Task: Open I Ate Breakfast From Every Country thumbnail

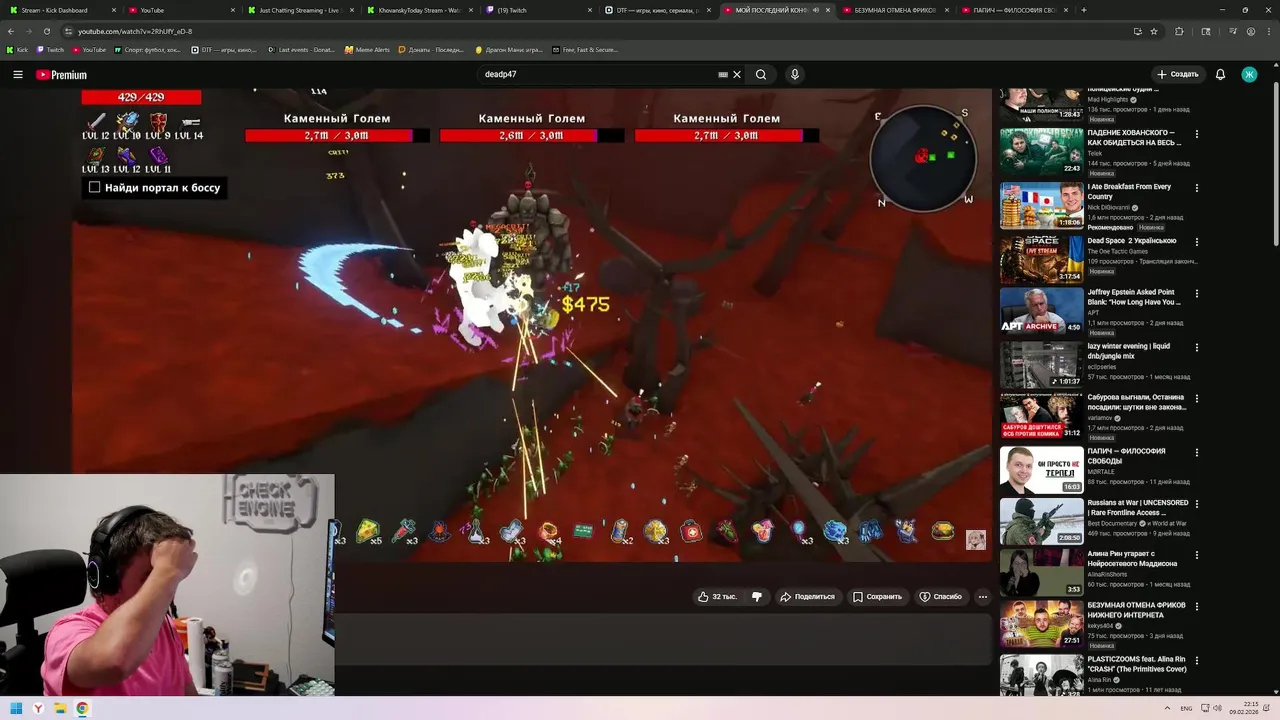Action: [1041, 206]
